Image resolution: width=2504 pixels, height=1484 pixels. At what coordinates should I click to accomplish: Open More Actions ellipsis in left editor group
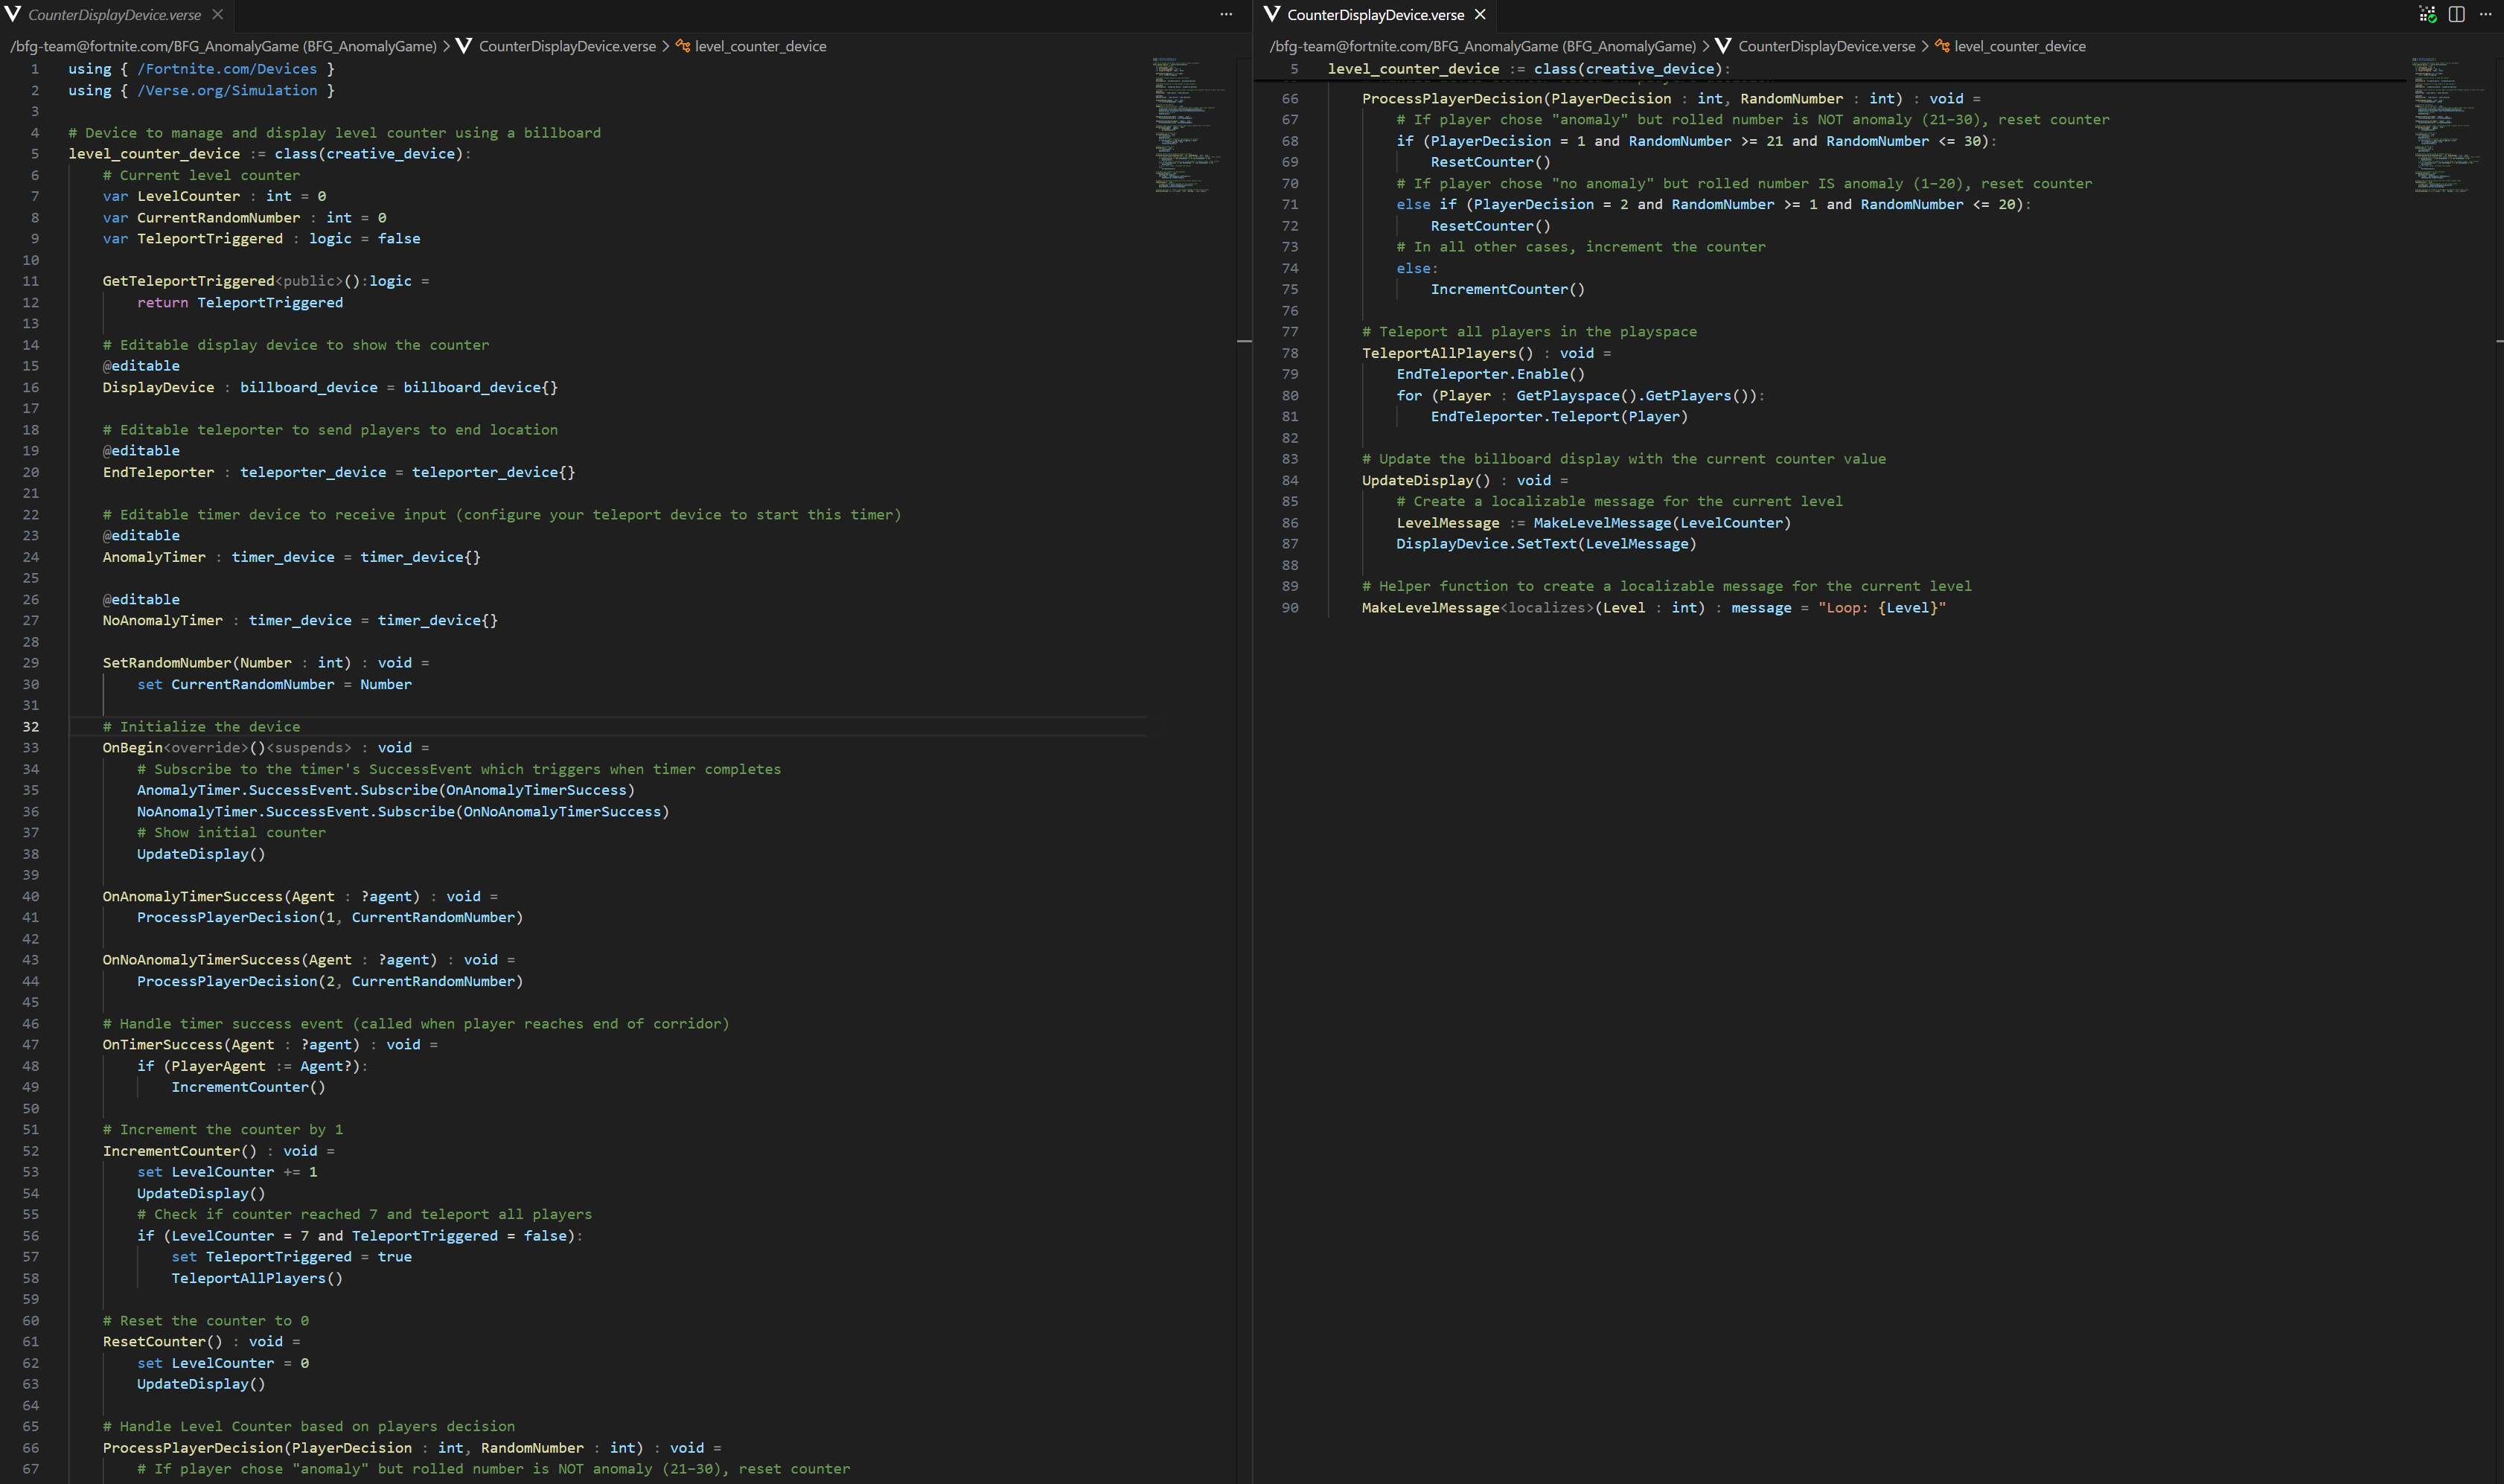coord(1226,14)
